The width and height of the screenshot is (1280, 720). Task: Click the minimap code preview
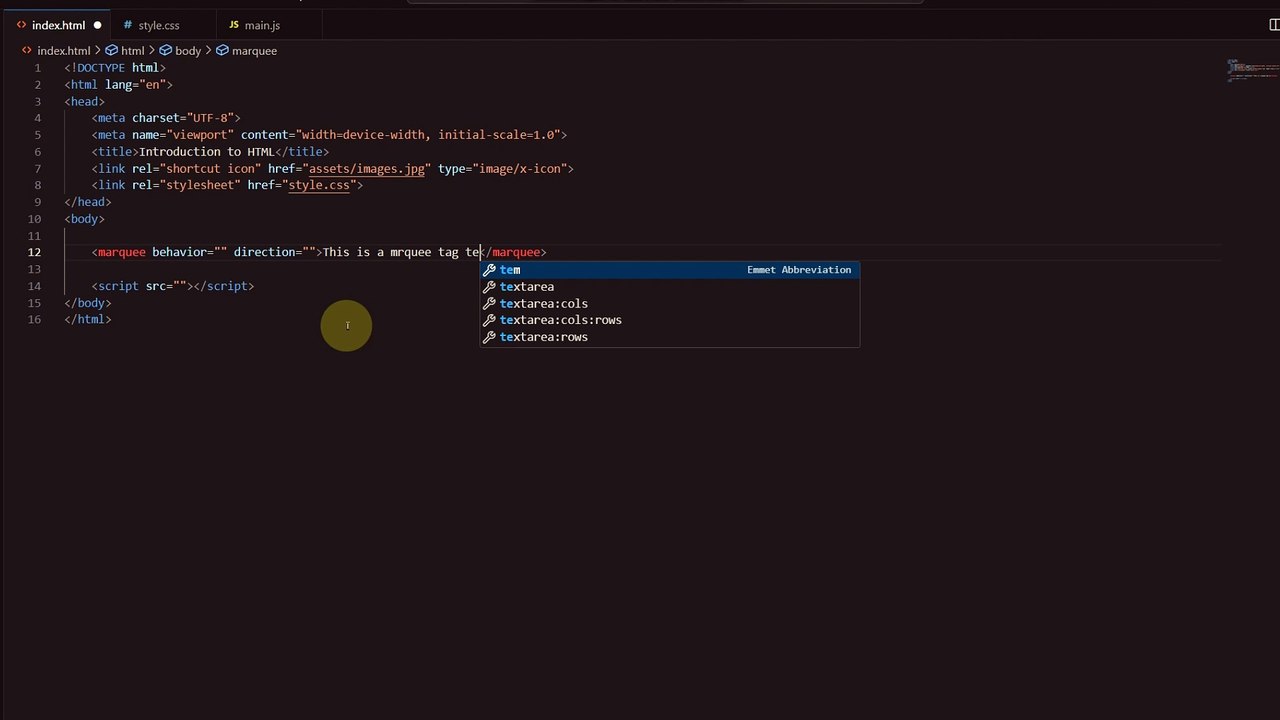click(1252, 70)
